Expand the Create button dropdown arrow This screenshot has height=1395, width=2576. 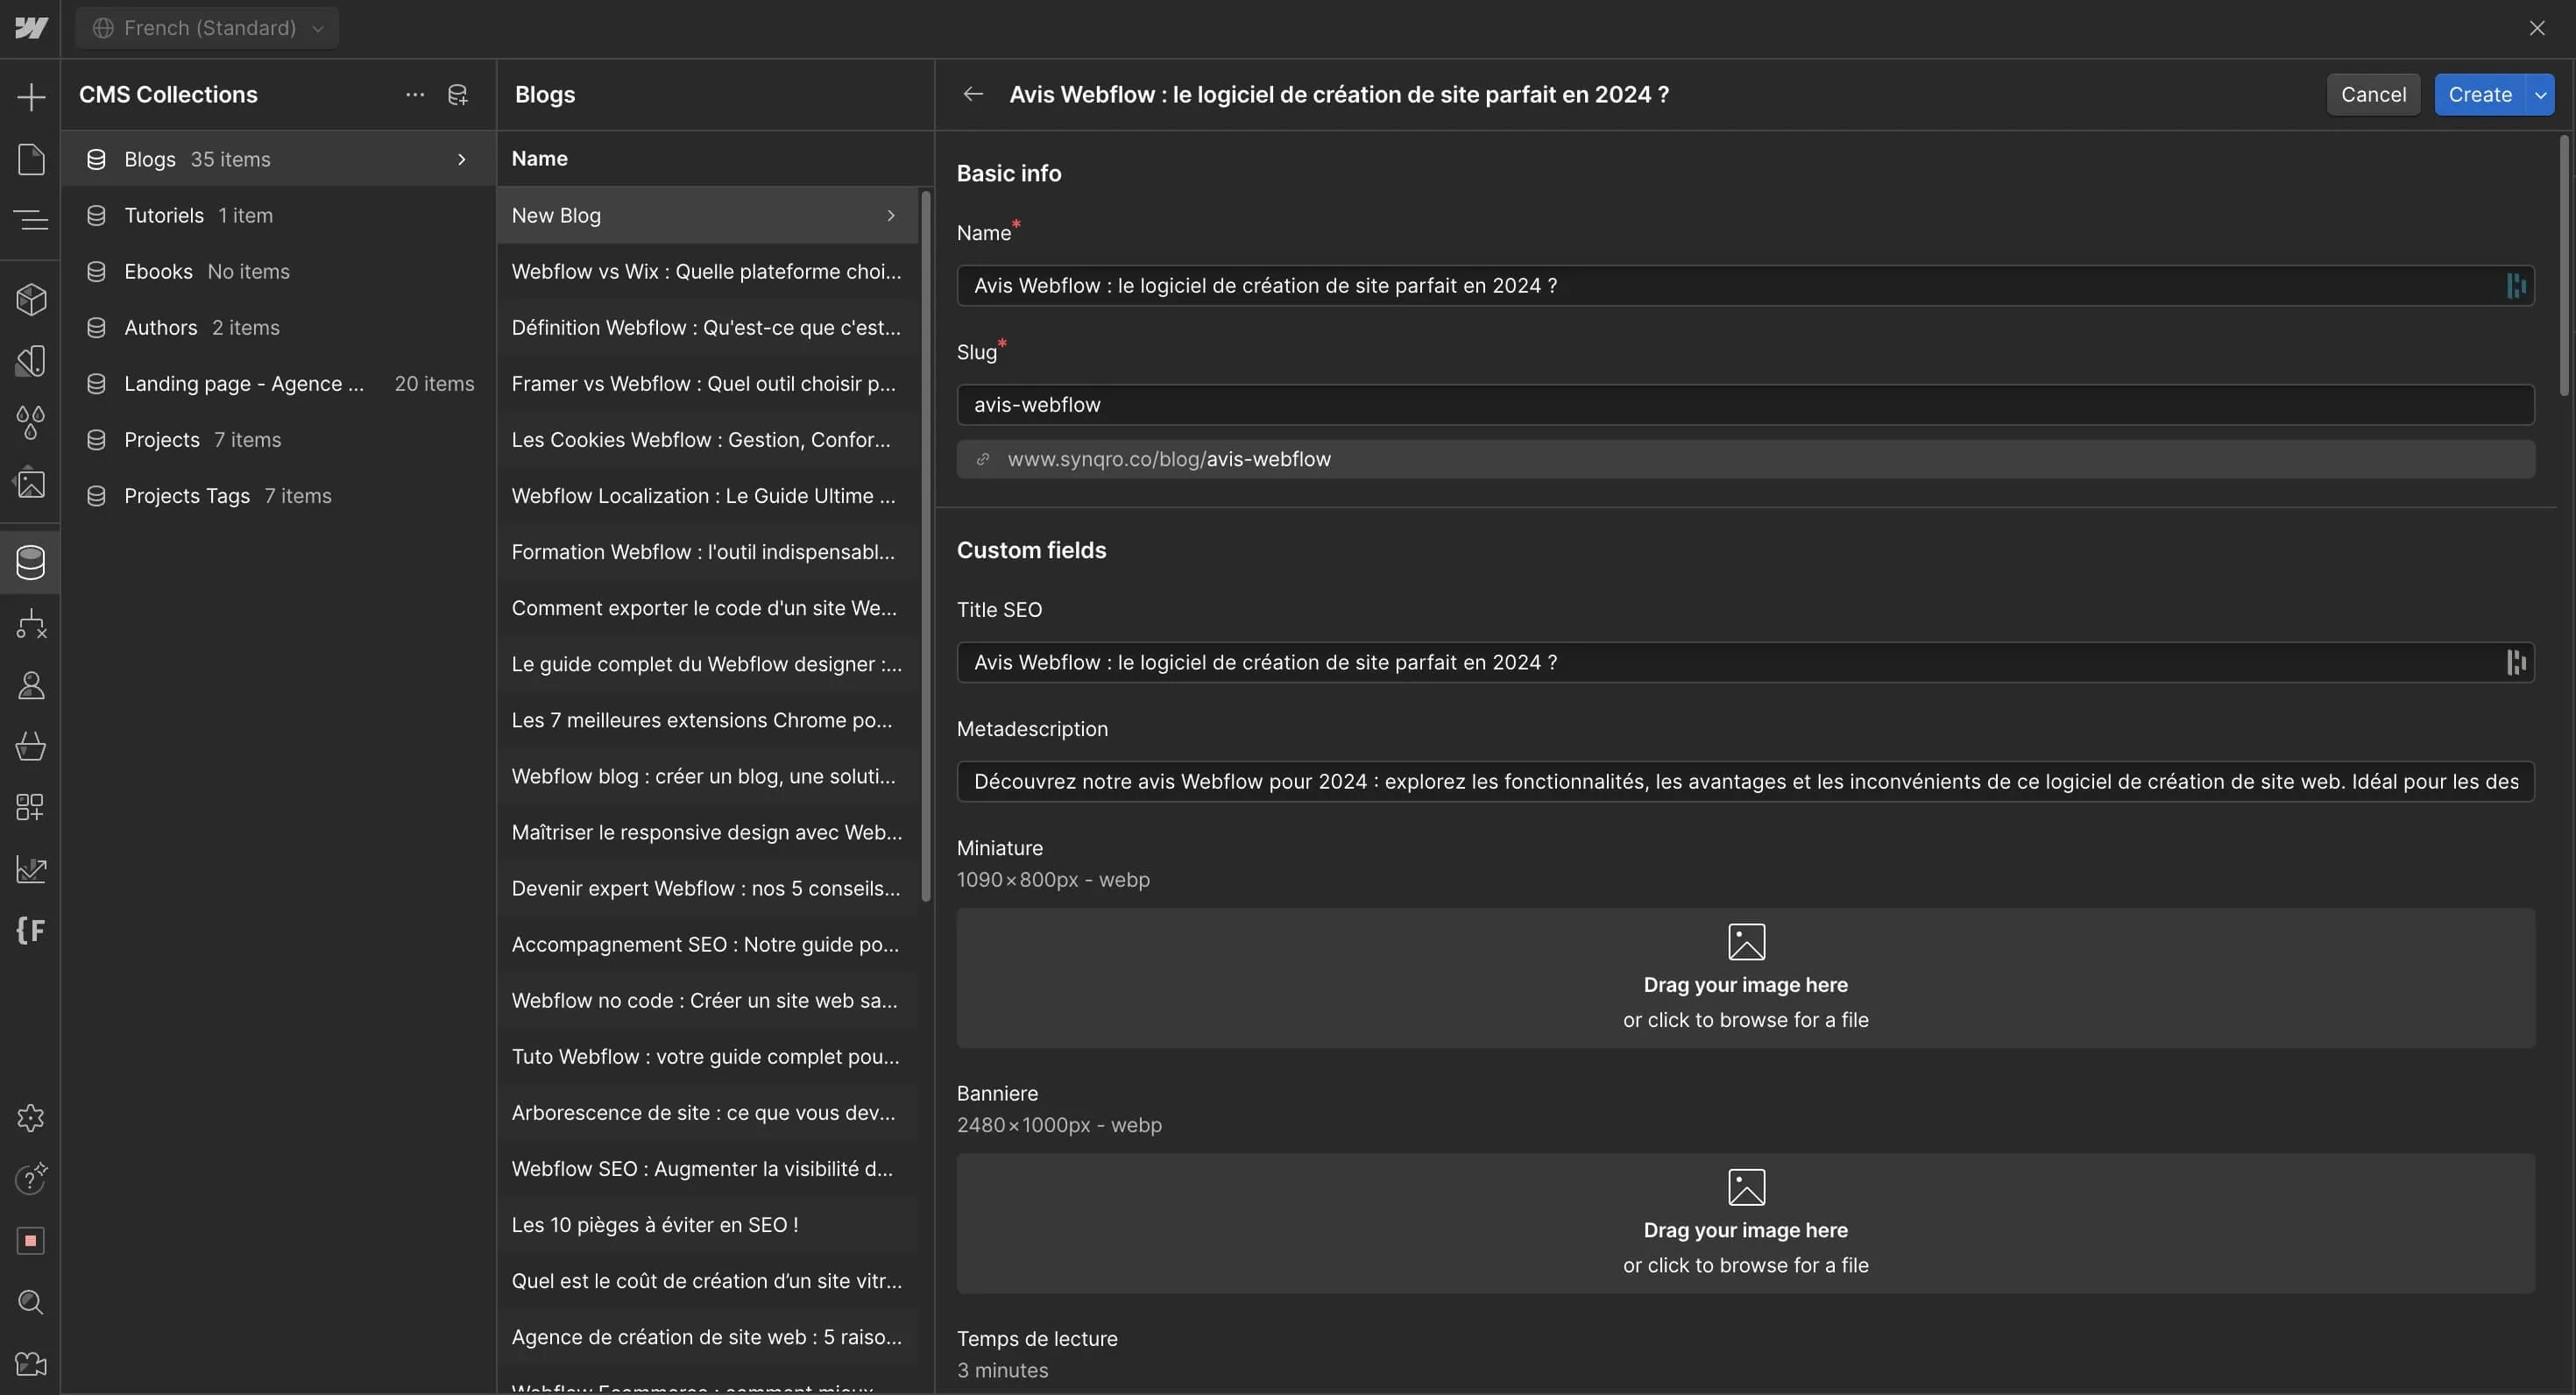coord(2540,95)
